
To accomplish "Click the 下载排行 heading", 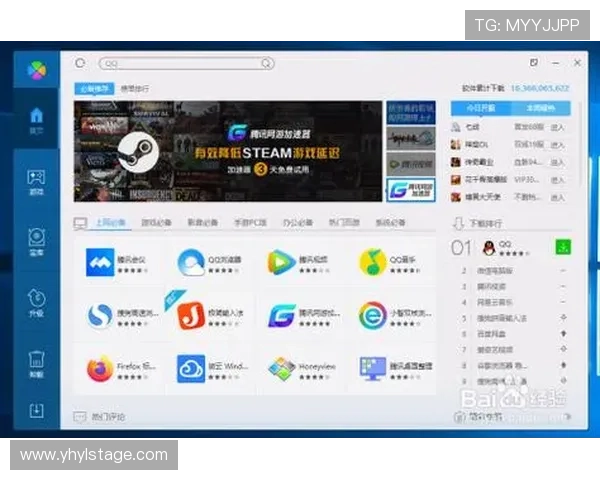I will click(x=486, y=224).
